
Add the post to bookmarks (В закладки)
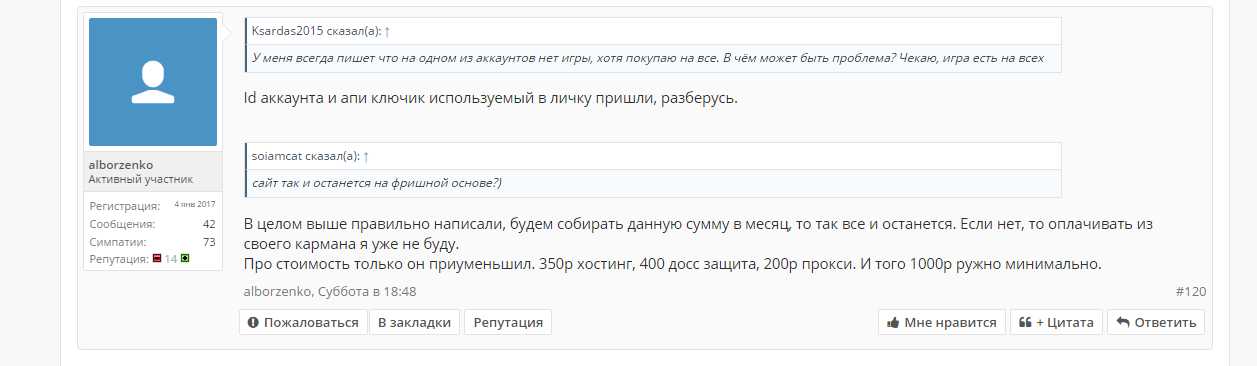point(415,322)
